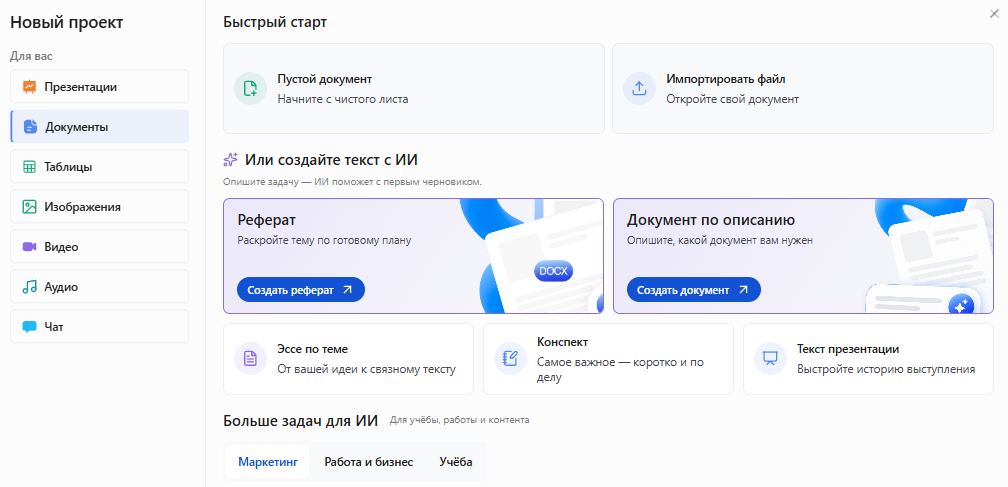Image resolution: width=1008 pixels, height=487 pixels.
Task: Click the purple Video camera icon
Action: pyautogui.click(x=30, y=247)
